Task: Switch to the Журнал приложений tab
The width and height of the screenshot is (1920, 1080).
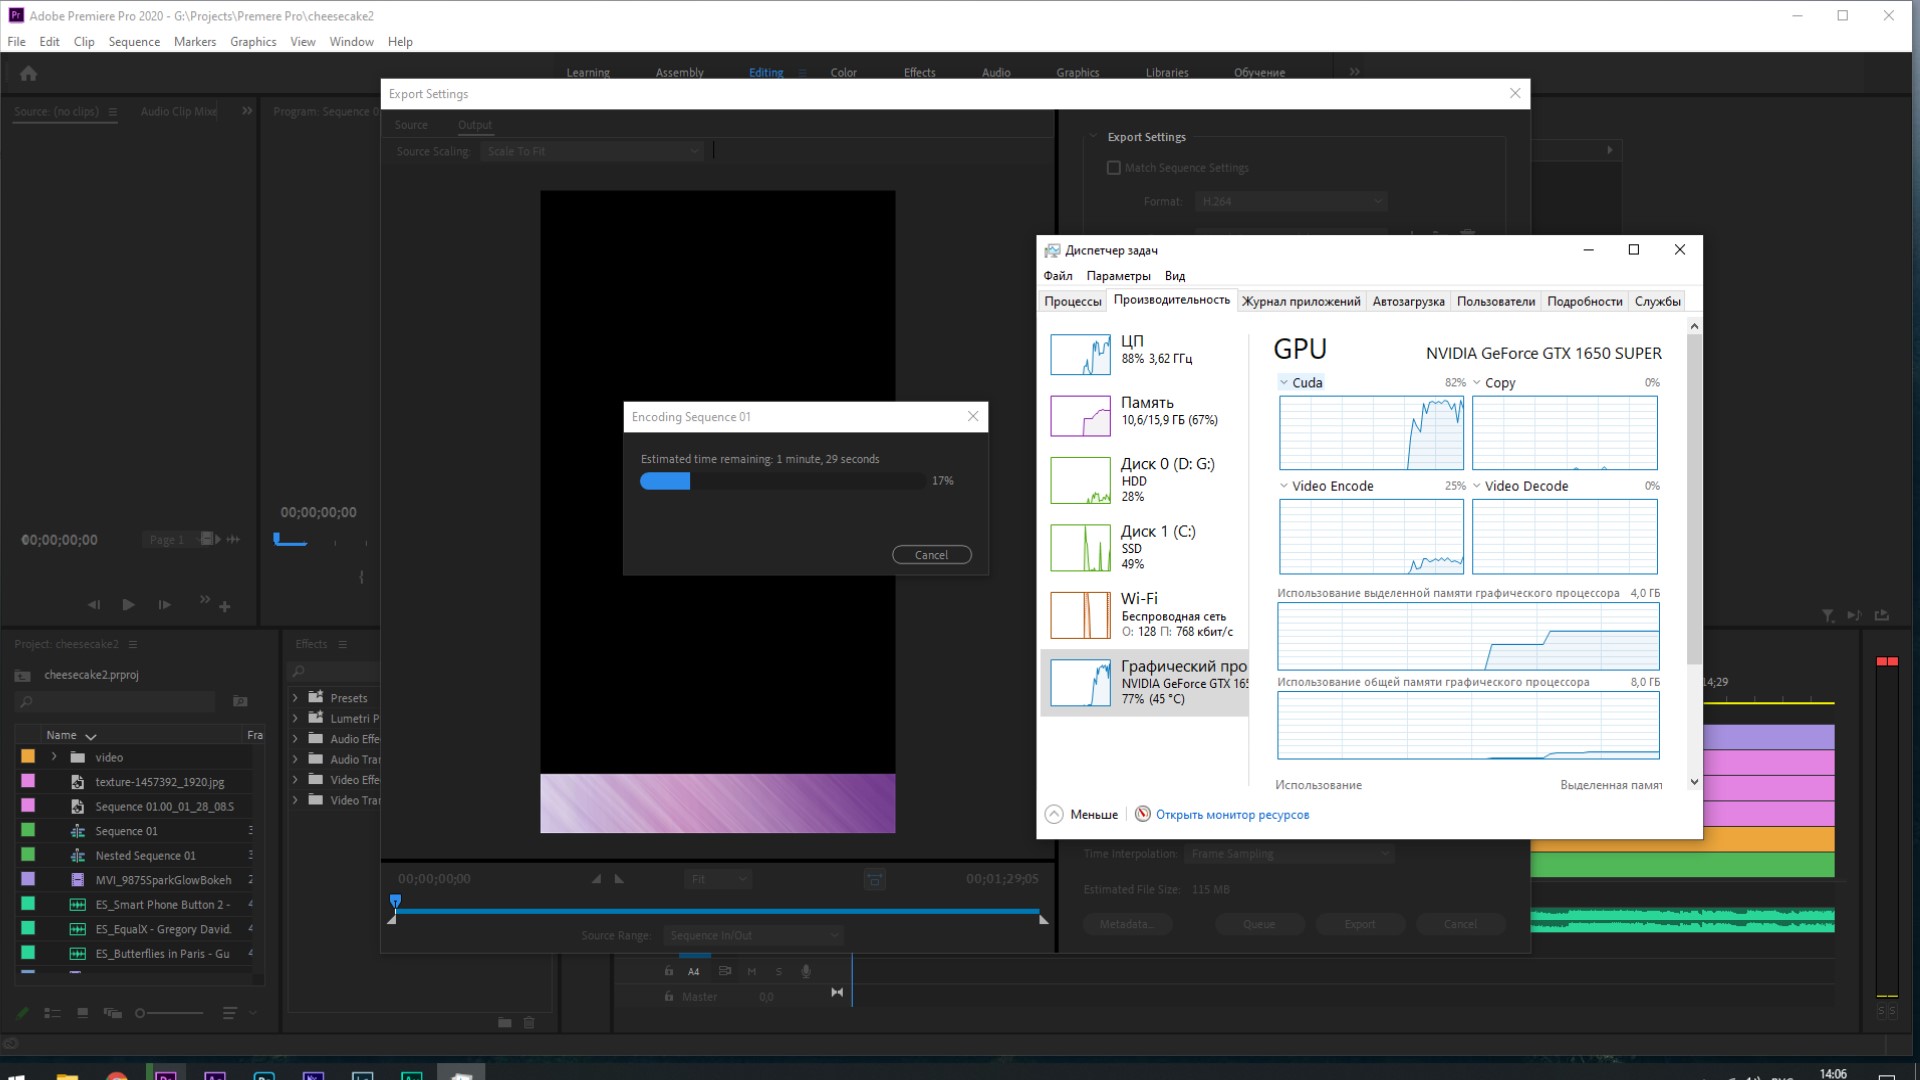Action: [x=1301, y=301]
